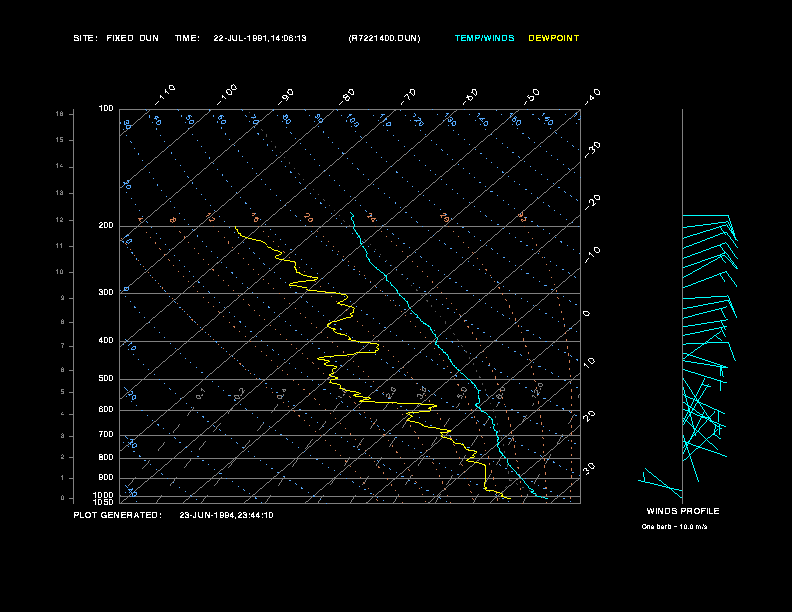This screenshot has width=792, height=612.
Task: Click the PLOT GENERATED timestamp text
Action: coord(173,515)
